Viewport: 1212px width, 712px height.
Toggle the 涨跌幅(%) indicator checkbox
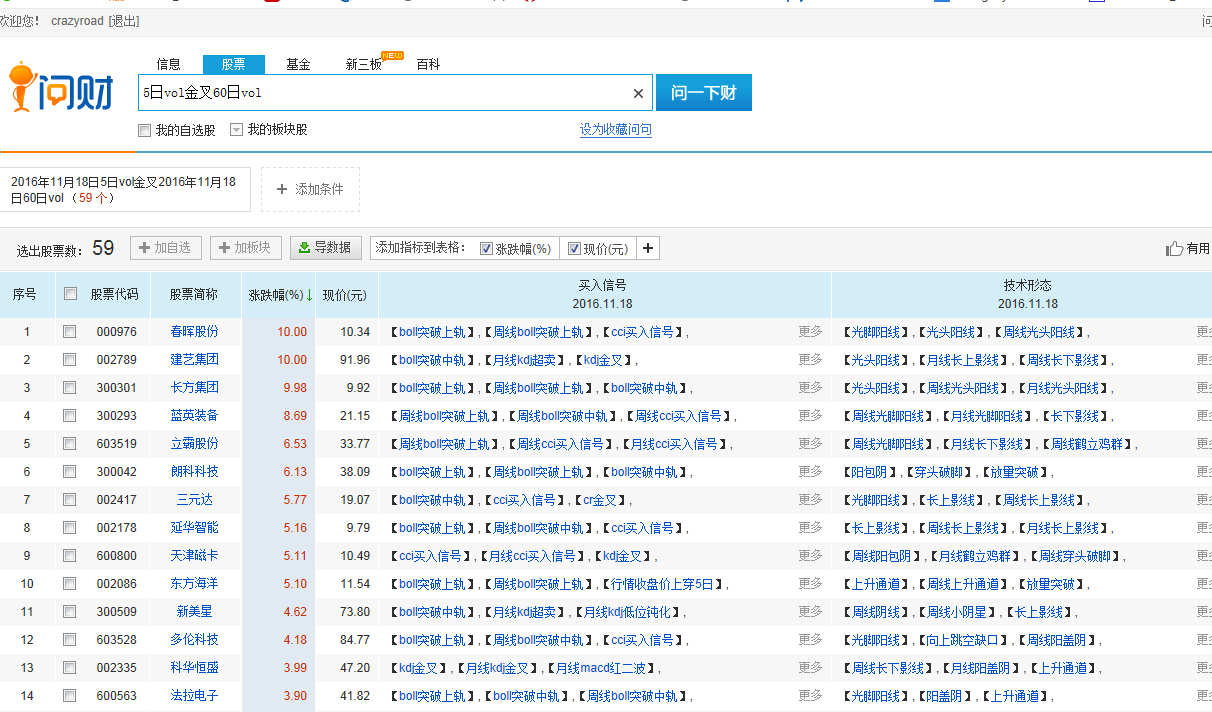[x=486, y=249]
